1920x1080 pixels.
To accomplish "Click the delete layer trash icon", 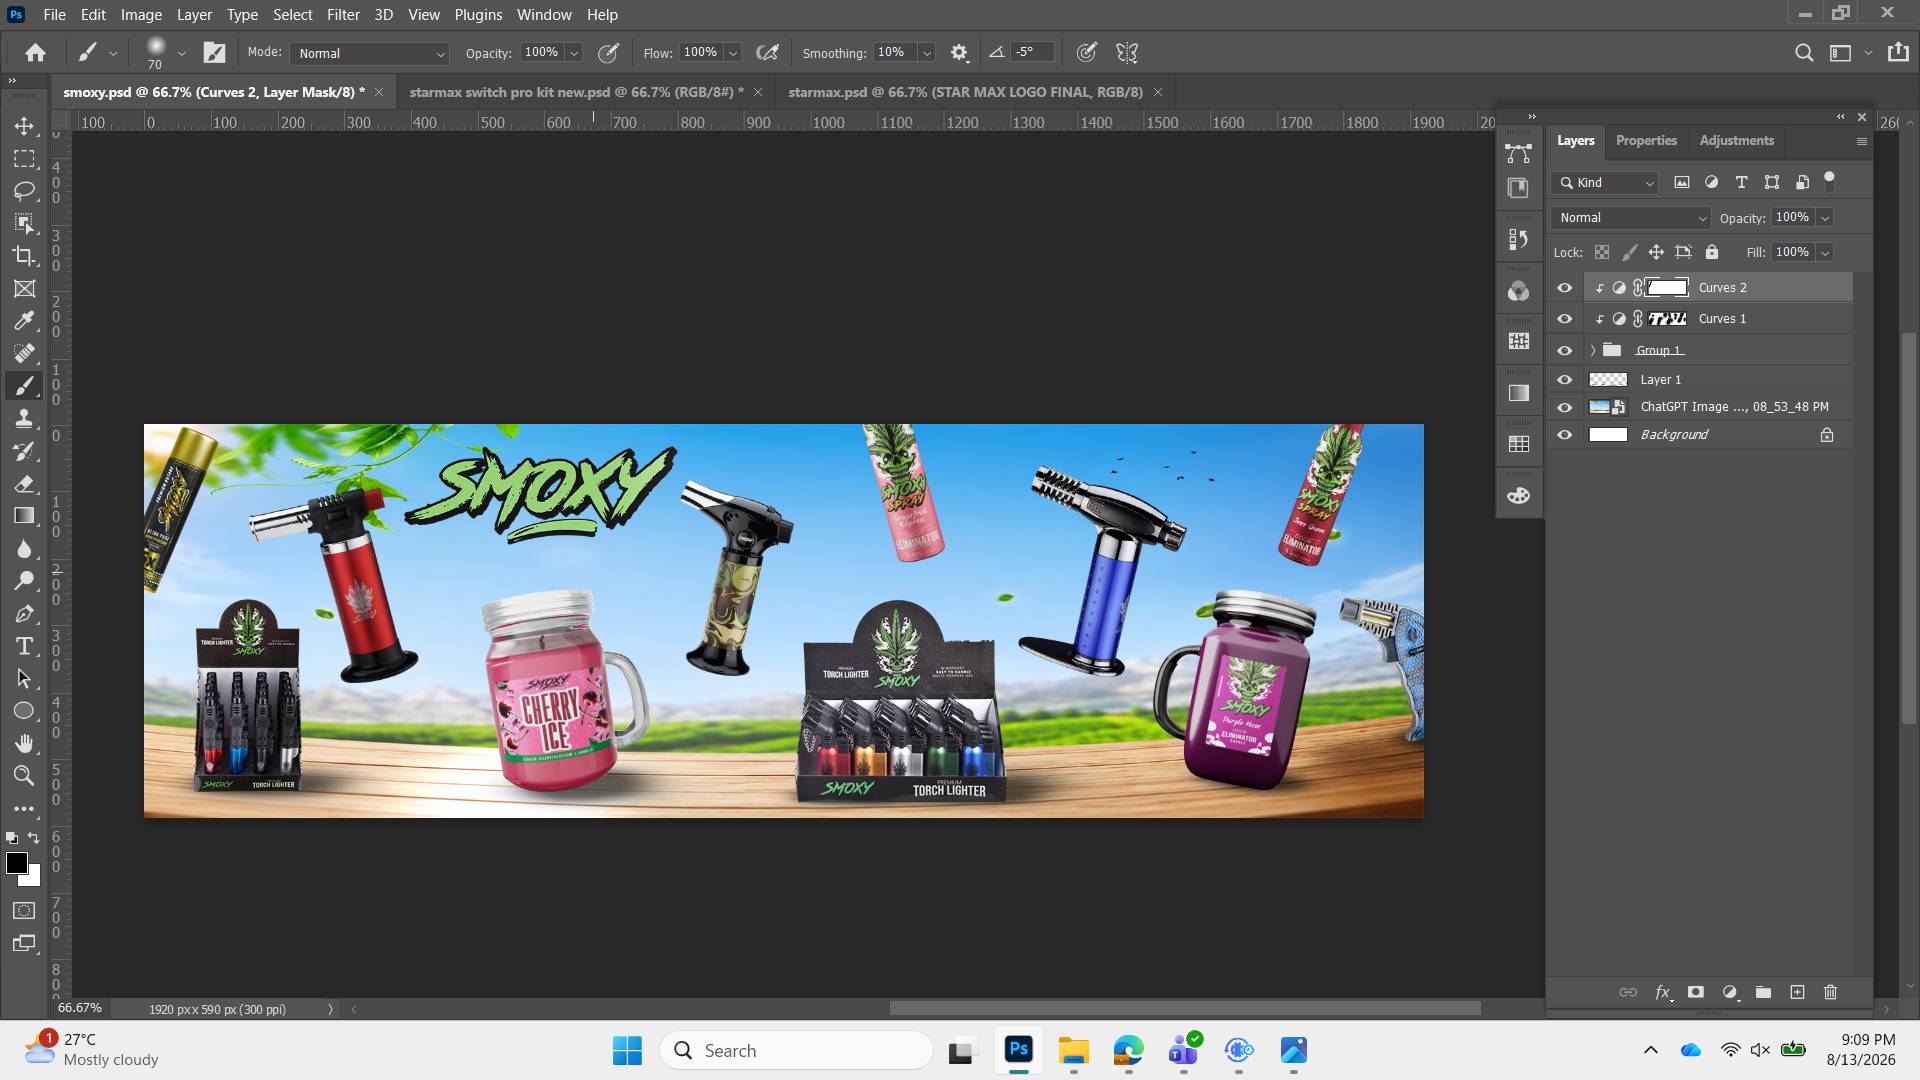I will (x=1830, y=992).
